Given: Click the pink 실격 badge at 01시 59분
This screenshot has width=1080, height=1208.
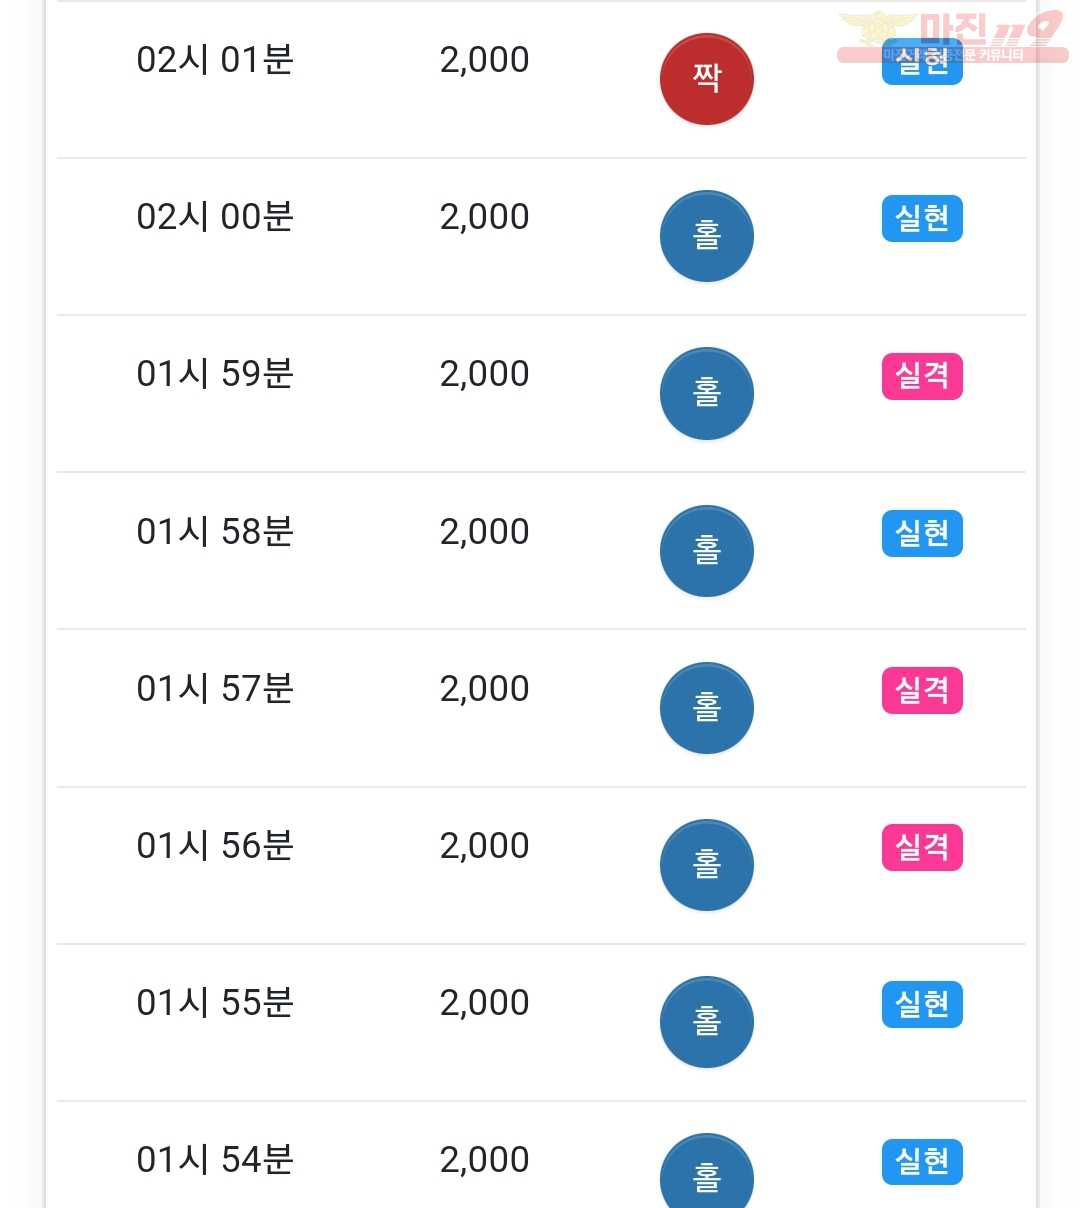Looking at the screenshot, I should click(922, 376).
